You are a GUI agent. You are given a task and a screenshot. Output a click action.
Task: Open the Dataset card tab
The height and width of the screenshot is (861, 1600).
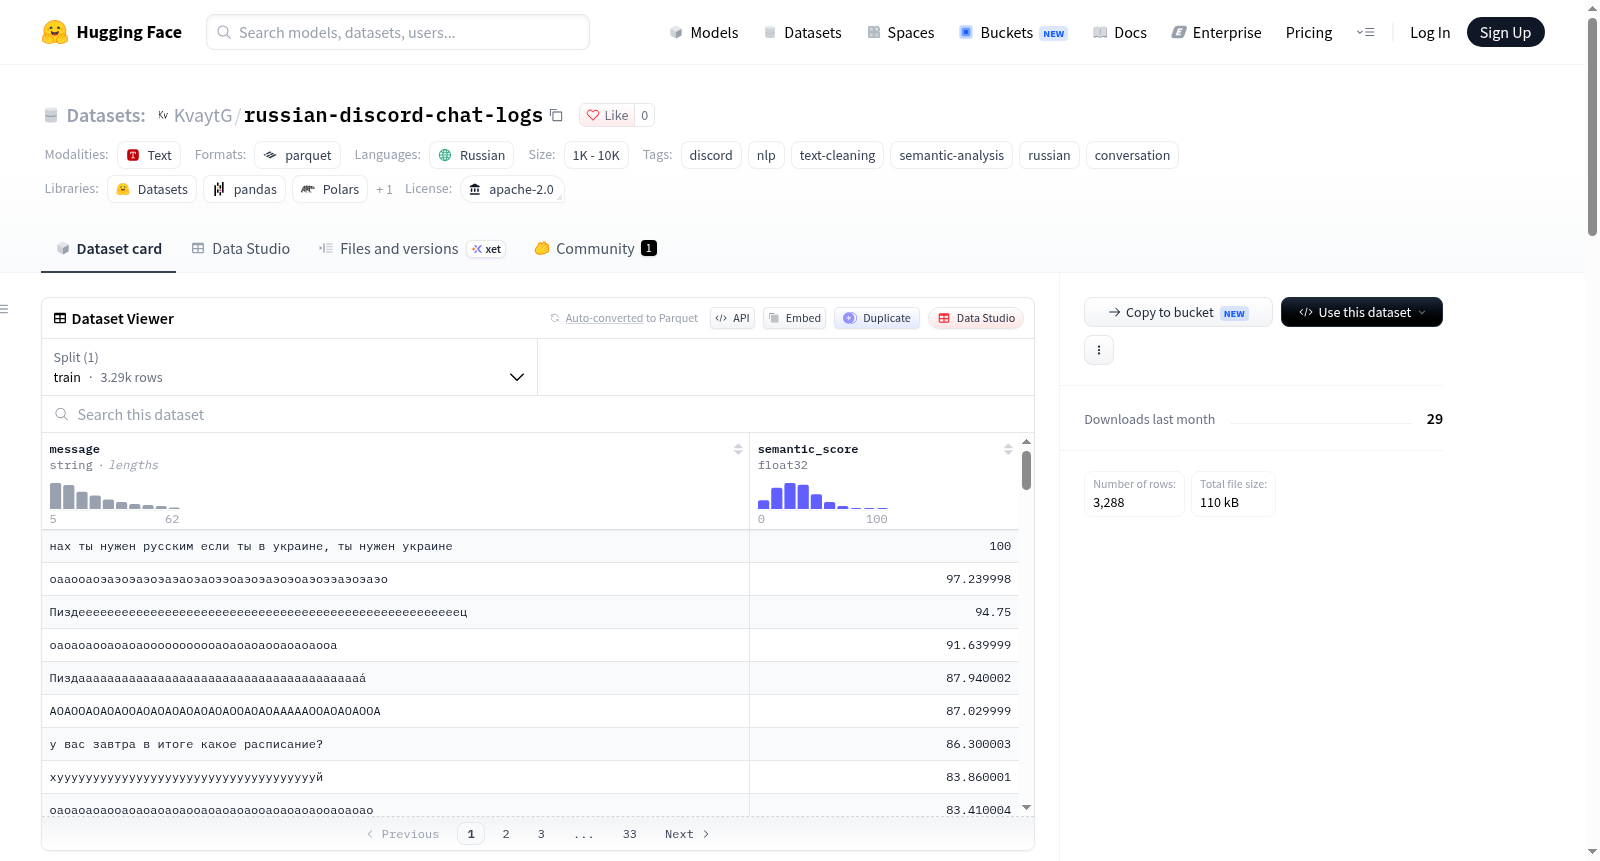108,249
